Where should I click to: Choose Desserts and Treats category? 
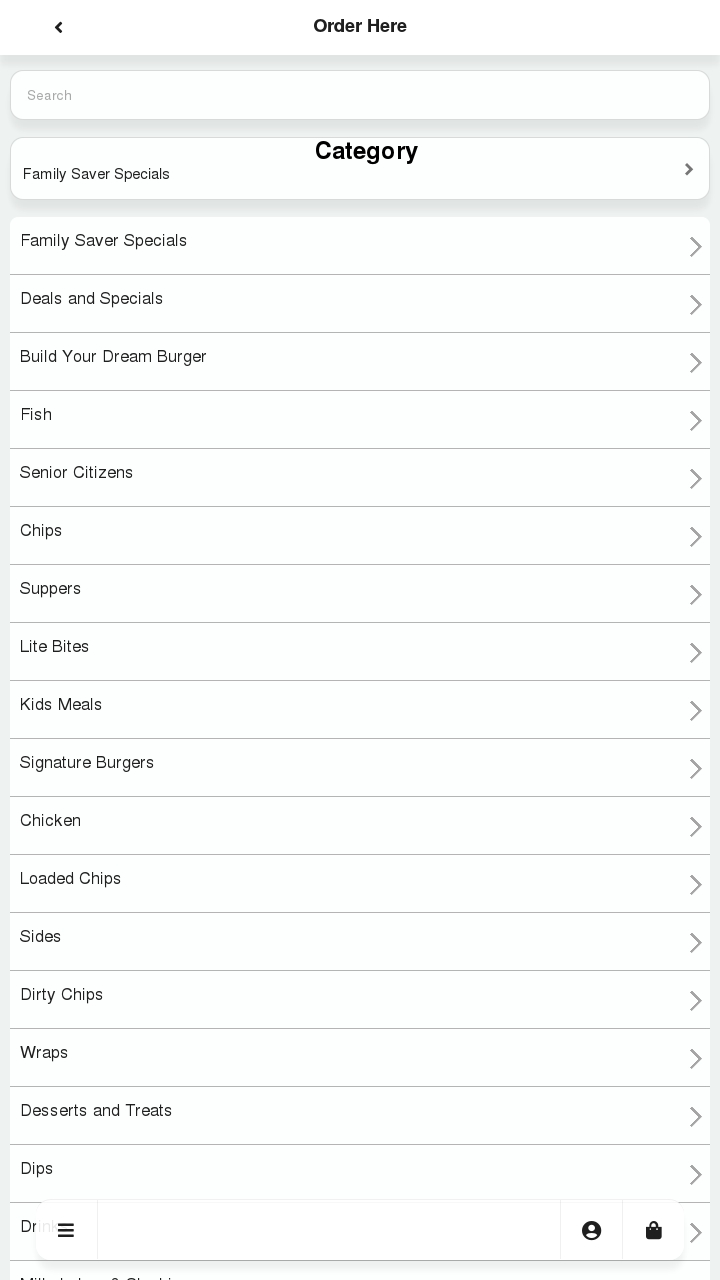96,1111
